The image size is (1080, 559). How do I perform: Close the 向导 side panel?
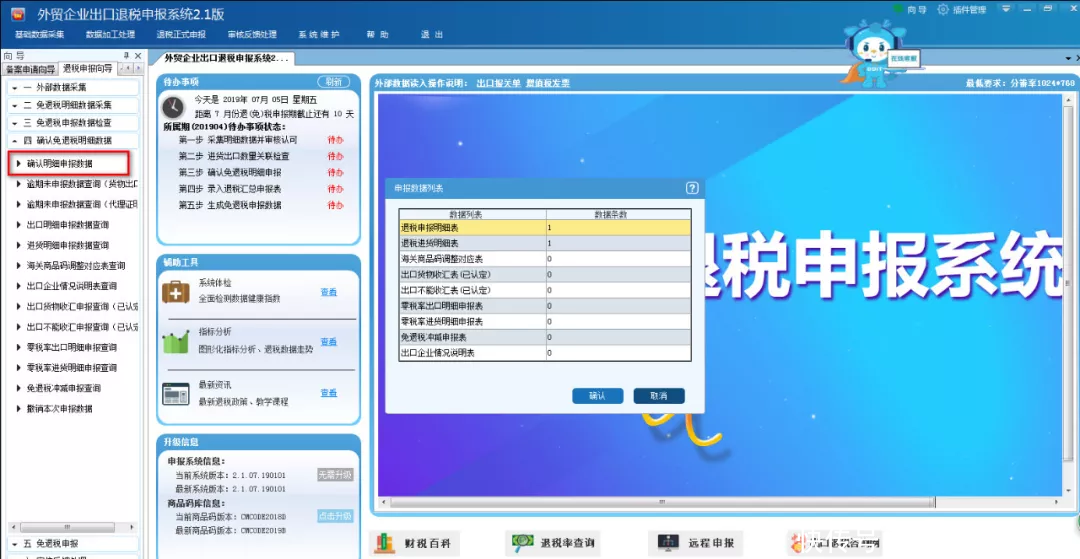(x=138, y=56)
